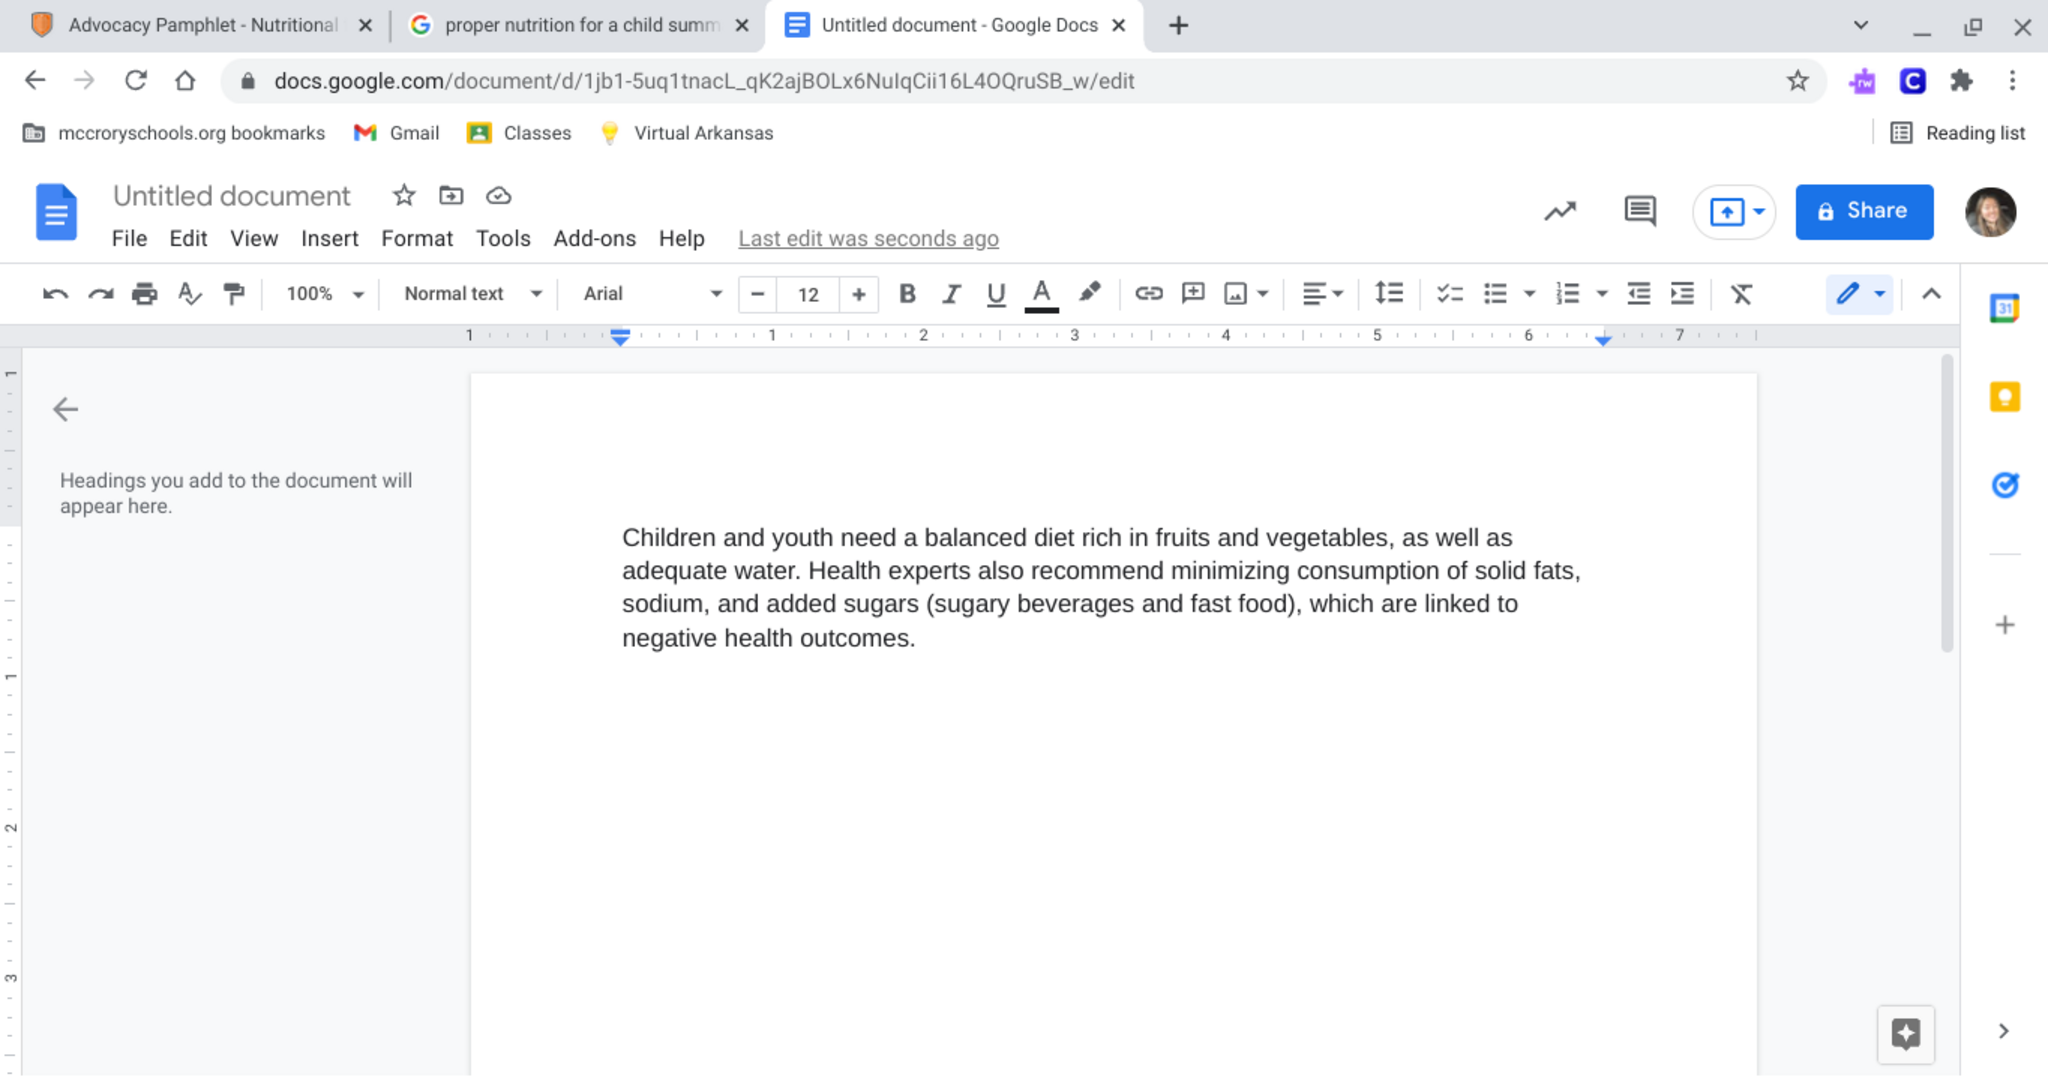Image resolution: width=2048 pixels, height=1077 pixels.
Task: Click the blue Share button
Action: (x=1863, y=211)
